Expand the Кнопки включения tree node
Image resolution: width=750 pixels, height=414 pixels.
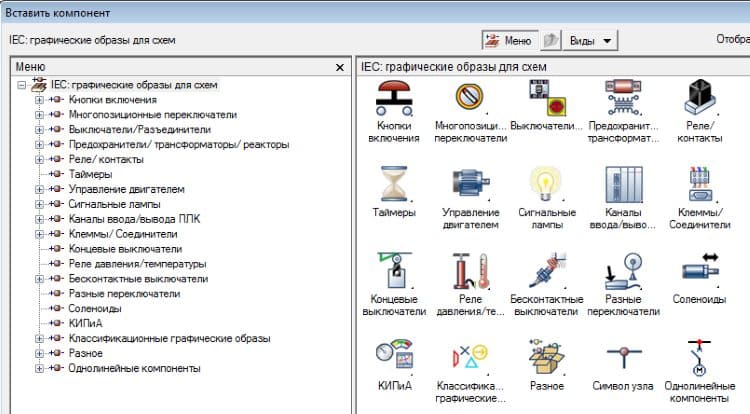coord(39,100)
